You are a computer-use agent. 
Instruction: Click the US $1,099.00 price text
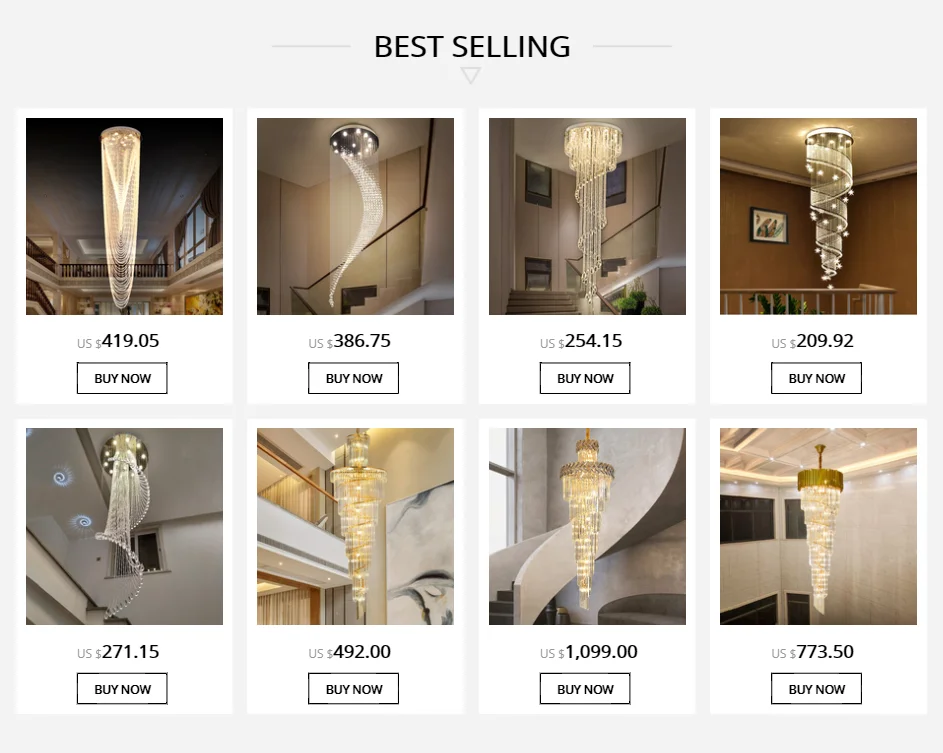click(589, 652)
